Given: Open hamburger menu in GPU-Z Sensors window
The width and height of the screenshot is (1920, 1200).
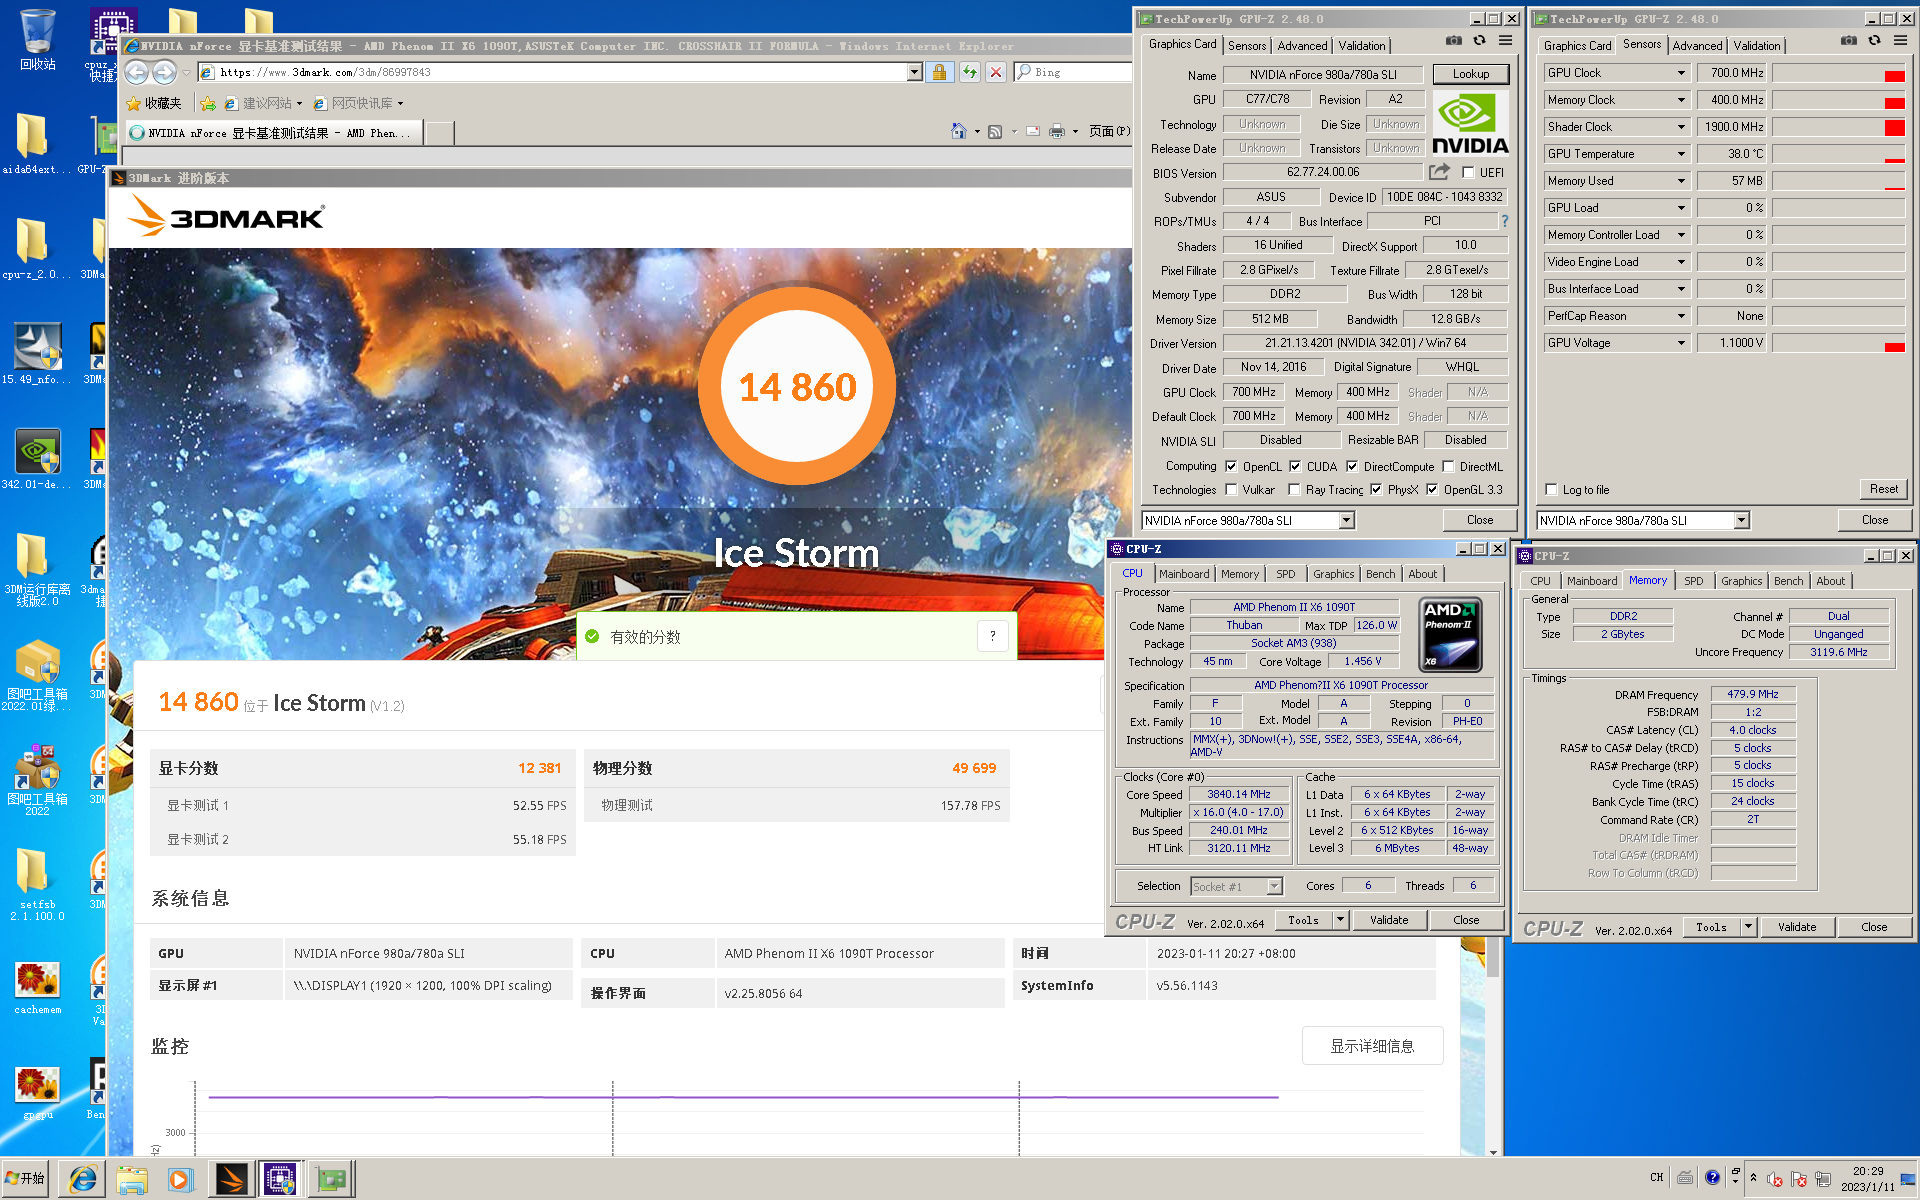Looking at the screenshot, I should tap(1900, 41).
